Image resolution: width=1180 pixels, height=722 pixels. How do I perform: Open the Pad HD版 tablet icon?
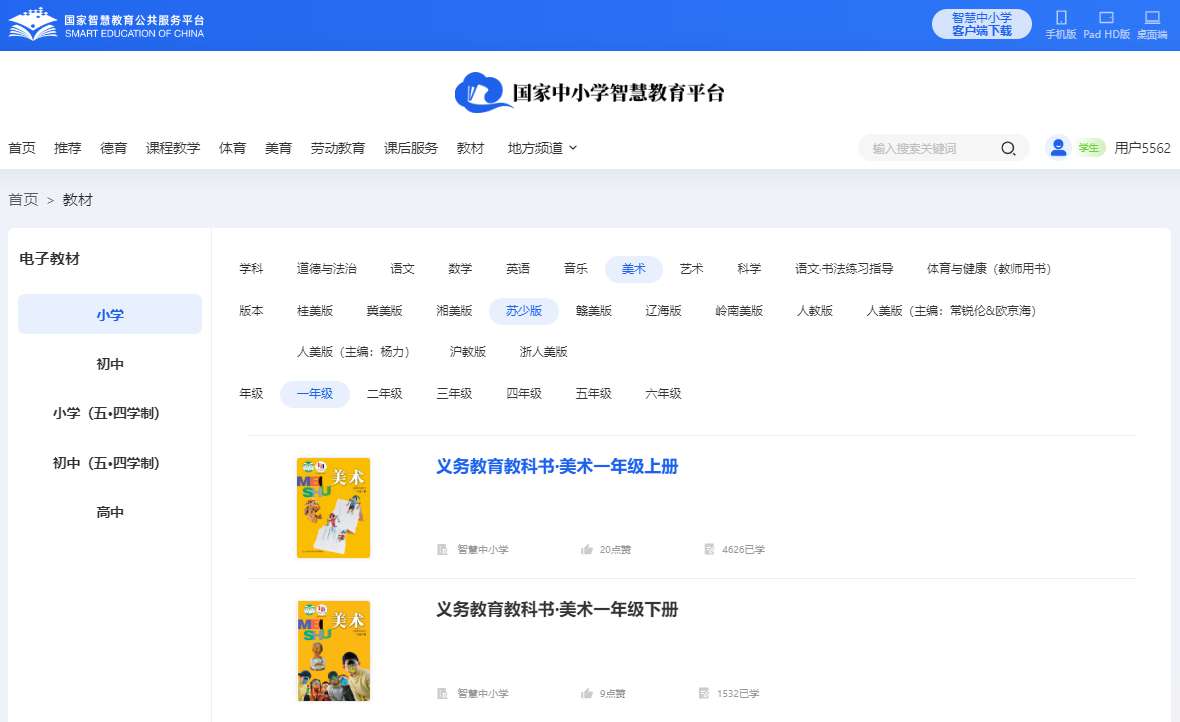click(x=1106, y=18)
